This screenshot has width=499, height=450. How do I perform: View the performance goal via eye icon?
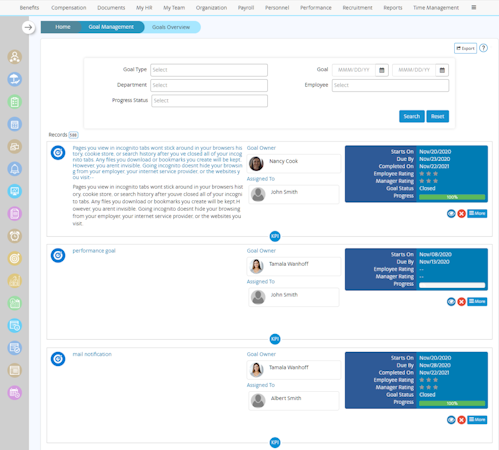point(451,302)
